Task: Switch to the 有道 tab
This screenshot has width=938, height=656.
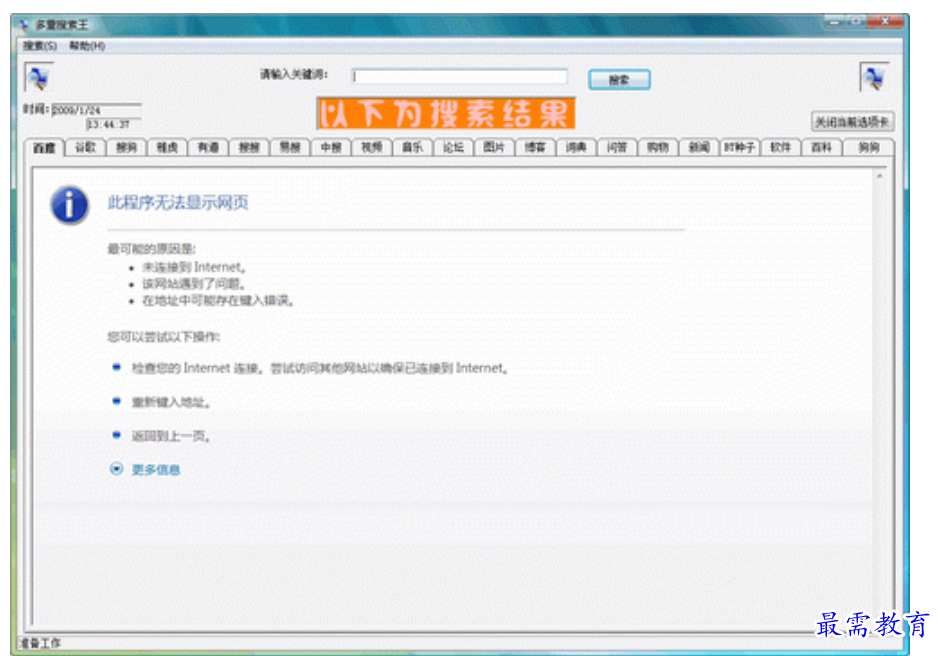Action: tap(208, 147)
